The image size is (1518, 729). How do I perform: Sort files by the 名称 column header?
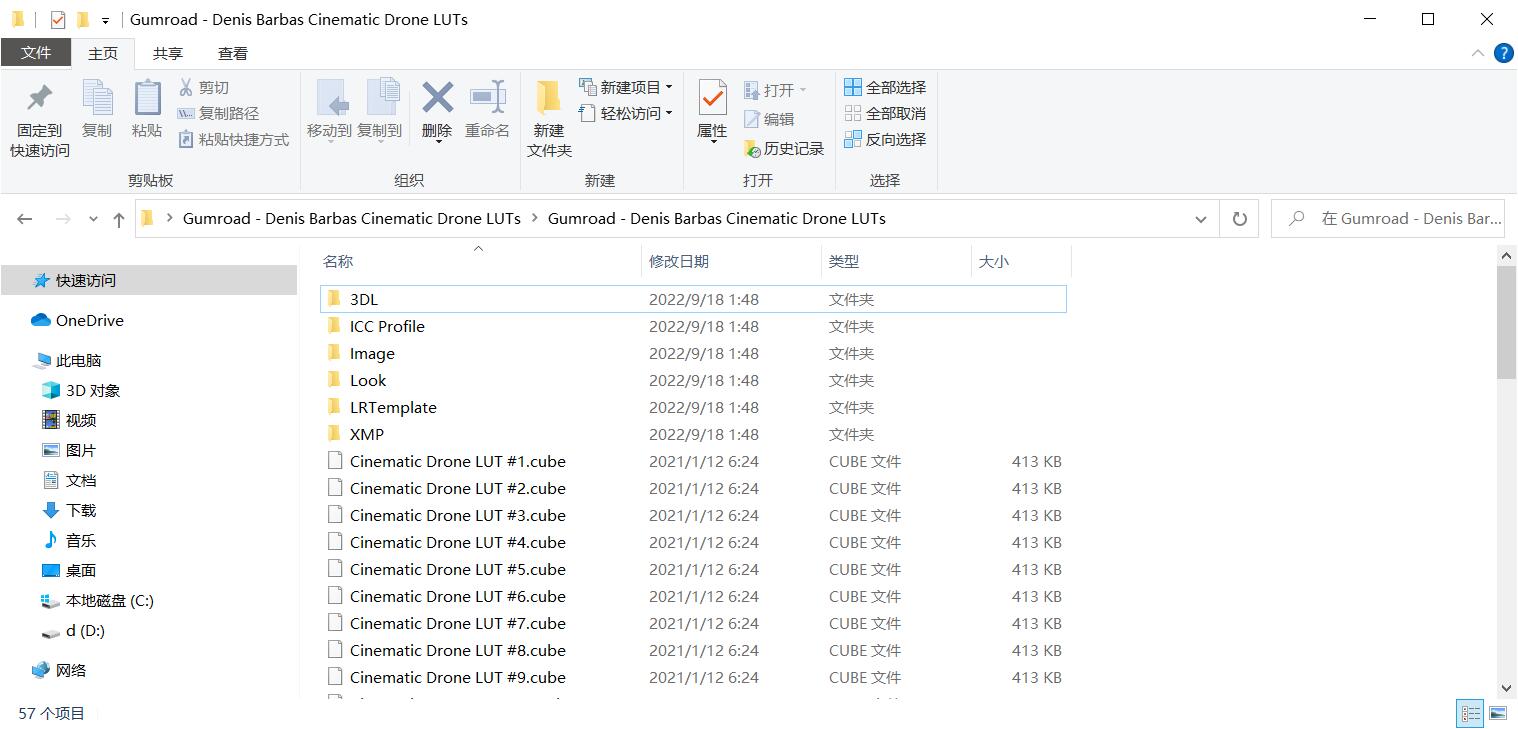(x=338, y=262)
